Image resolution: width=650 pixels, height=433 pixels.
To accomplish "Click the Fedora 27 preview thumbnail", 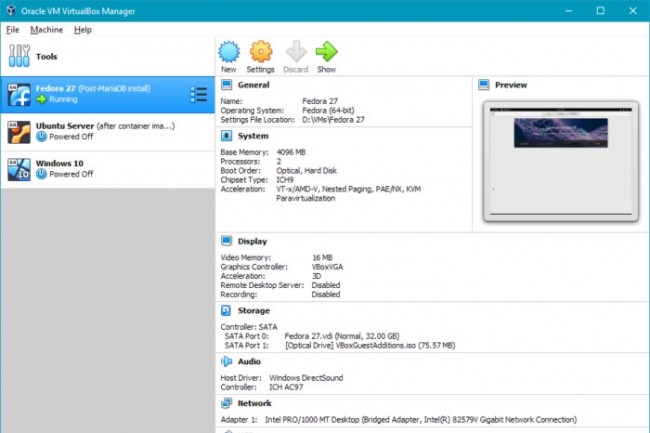I will pyautogui.click(x=560, y=160).
